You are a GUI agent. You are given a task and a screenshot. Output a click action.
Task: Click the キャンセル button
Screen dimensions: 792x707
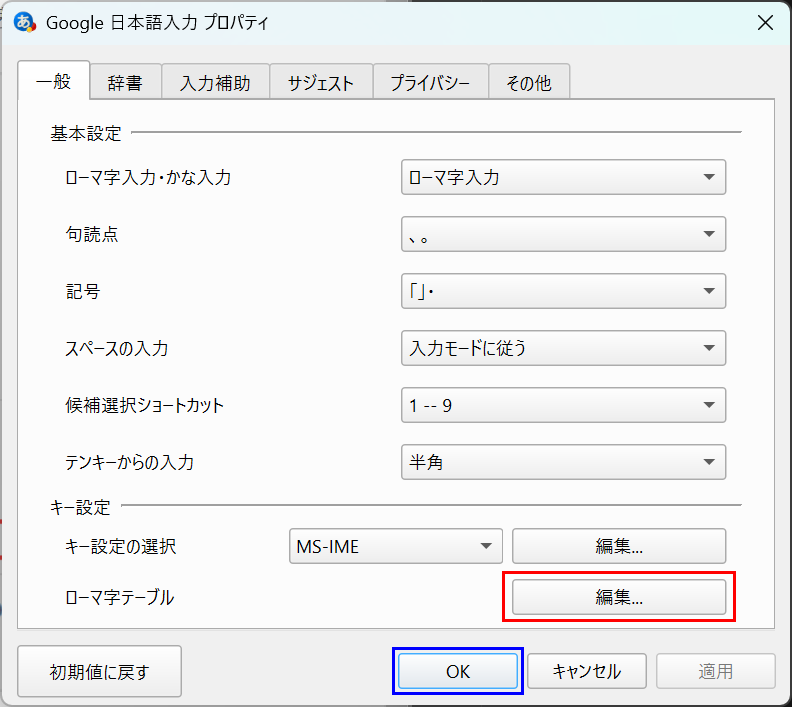[586, 671]
